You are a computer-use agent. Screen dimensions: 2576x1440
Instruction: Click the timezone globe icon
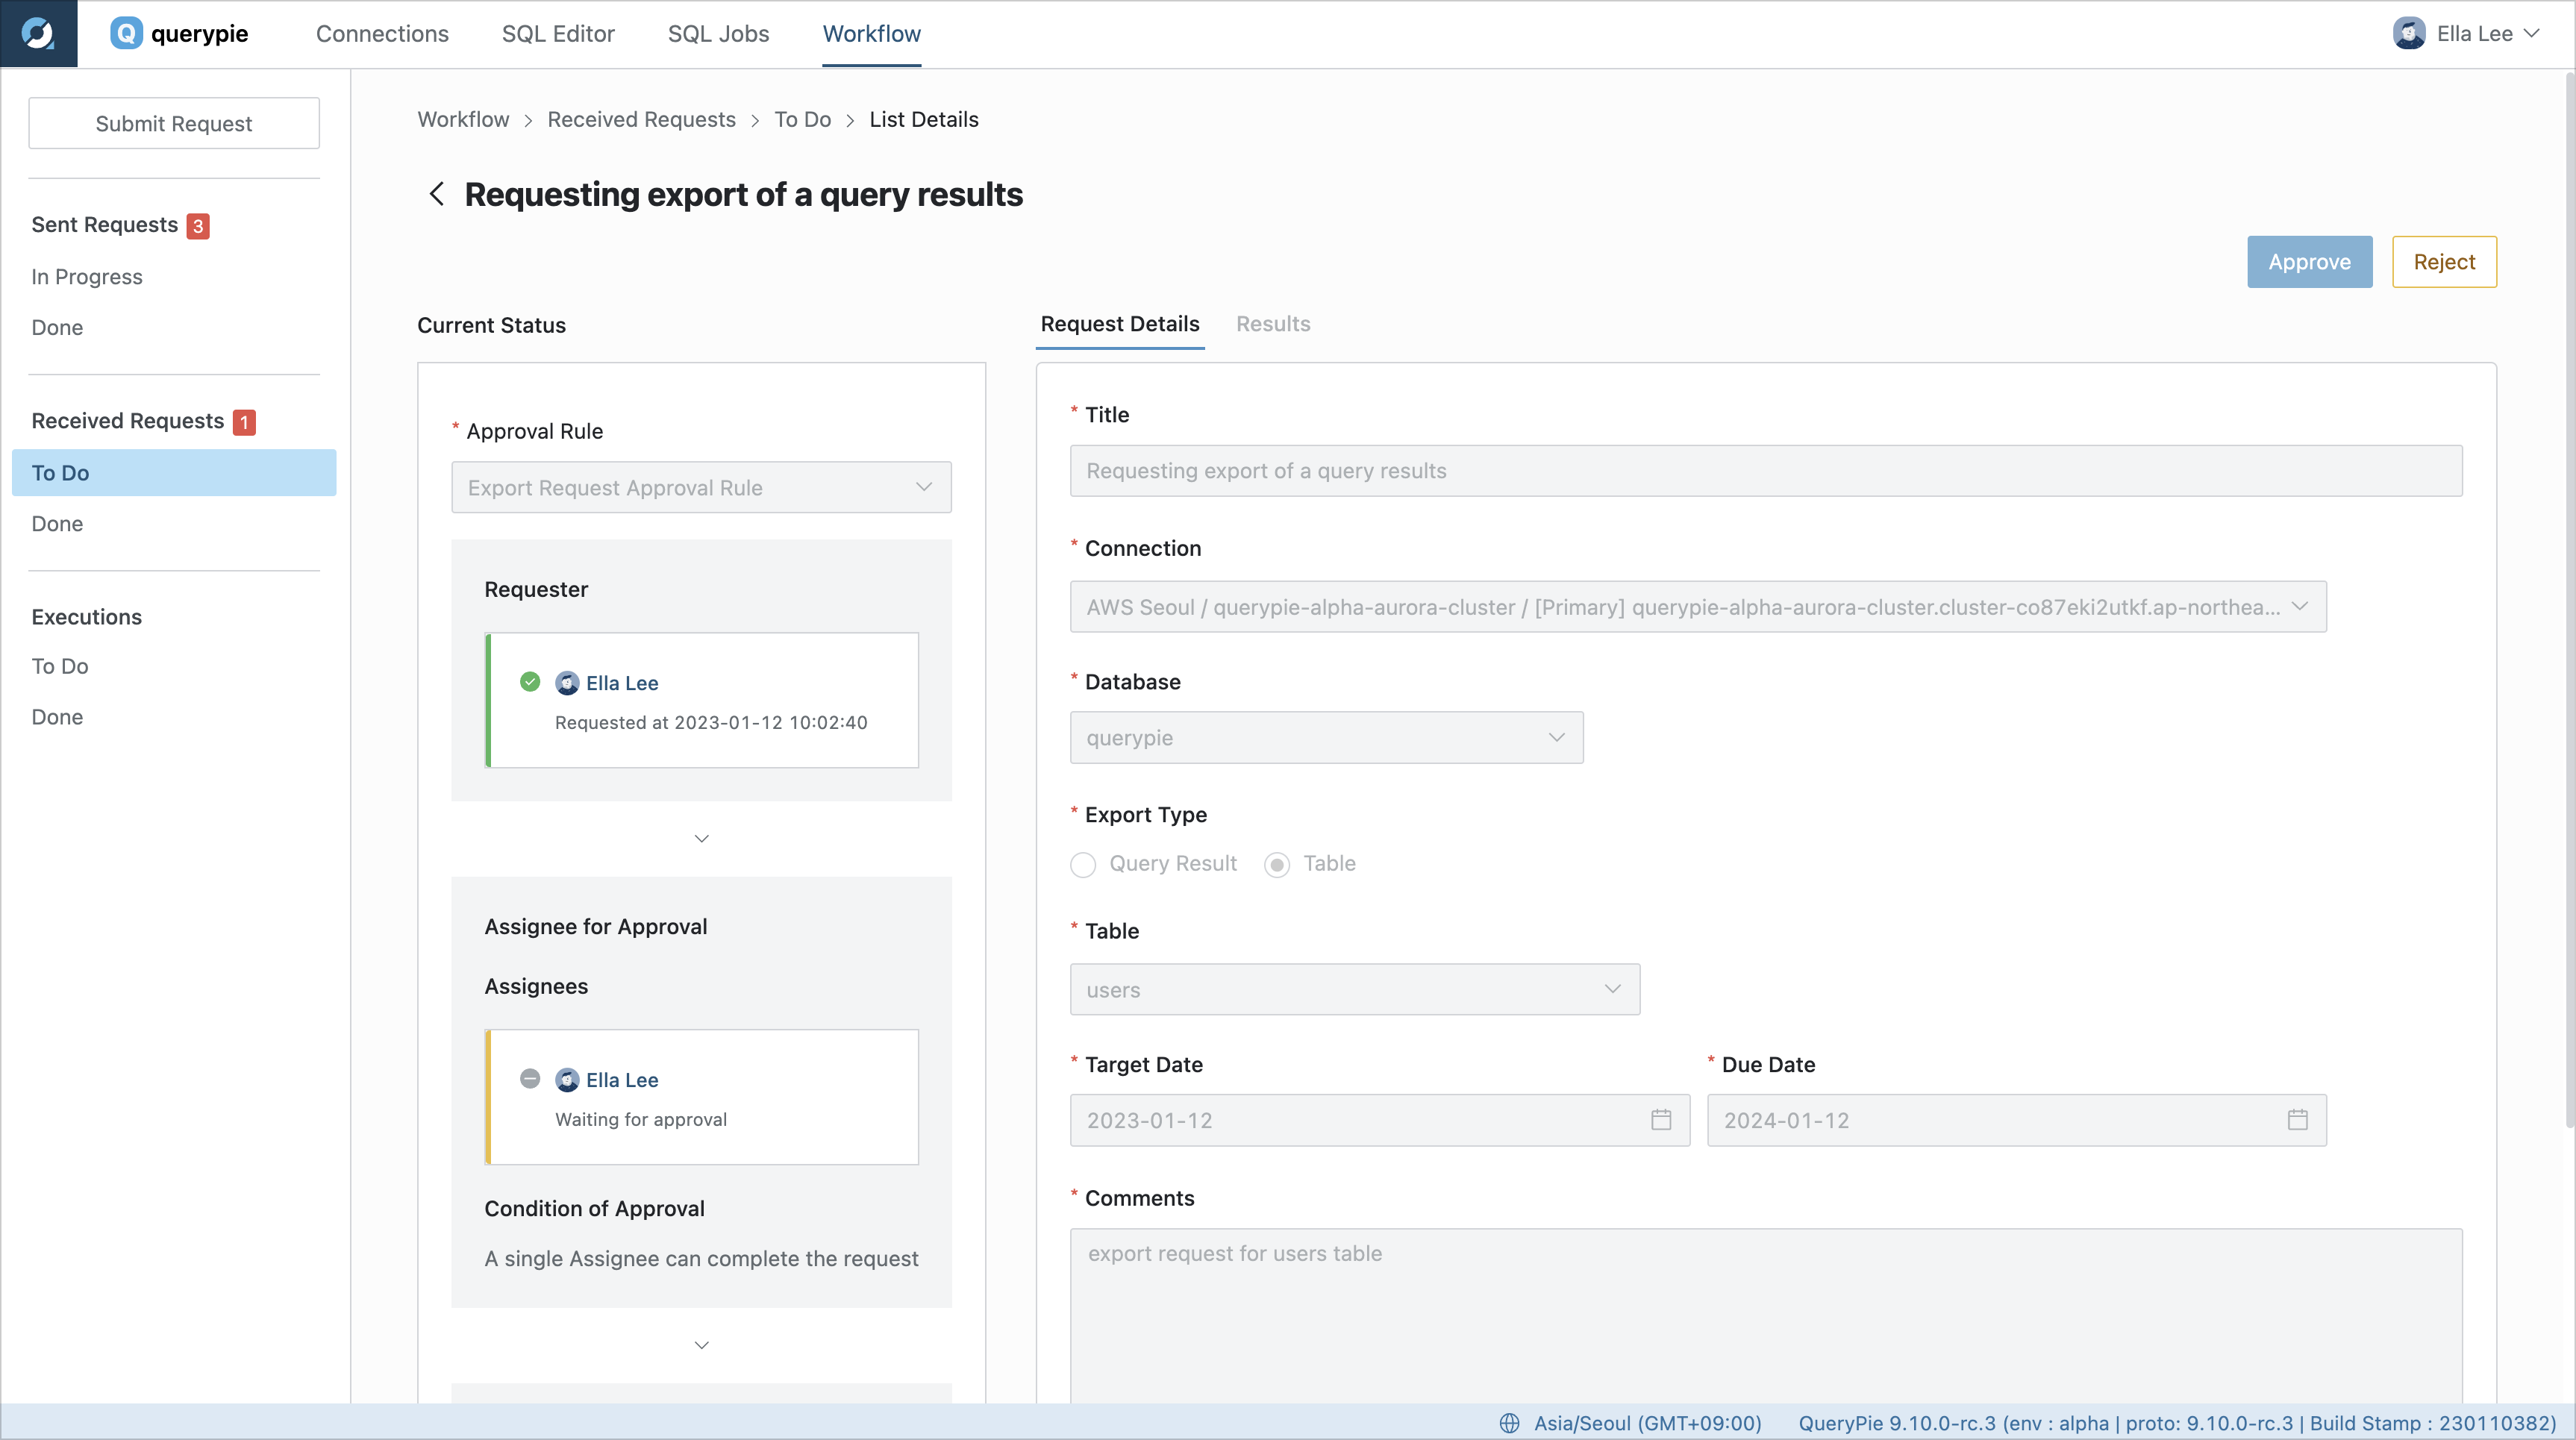tap(1509, 1423)
